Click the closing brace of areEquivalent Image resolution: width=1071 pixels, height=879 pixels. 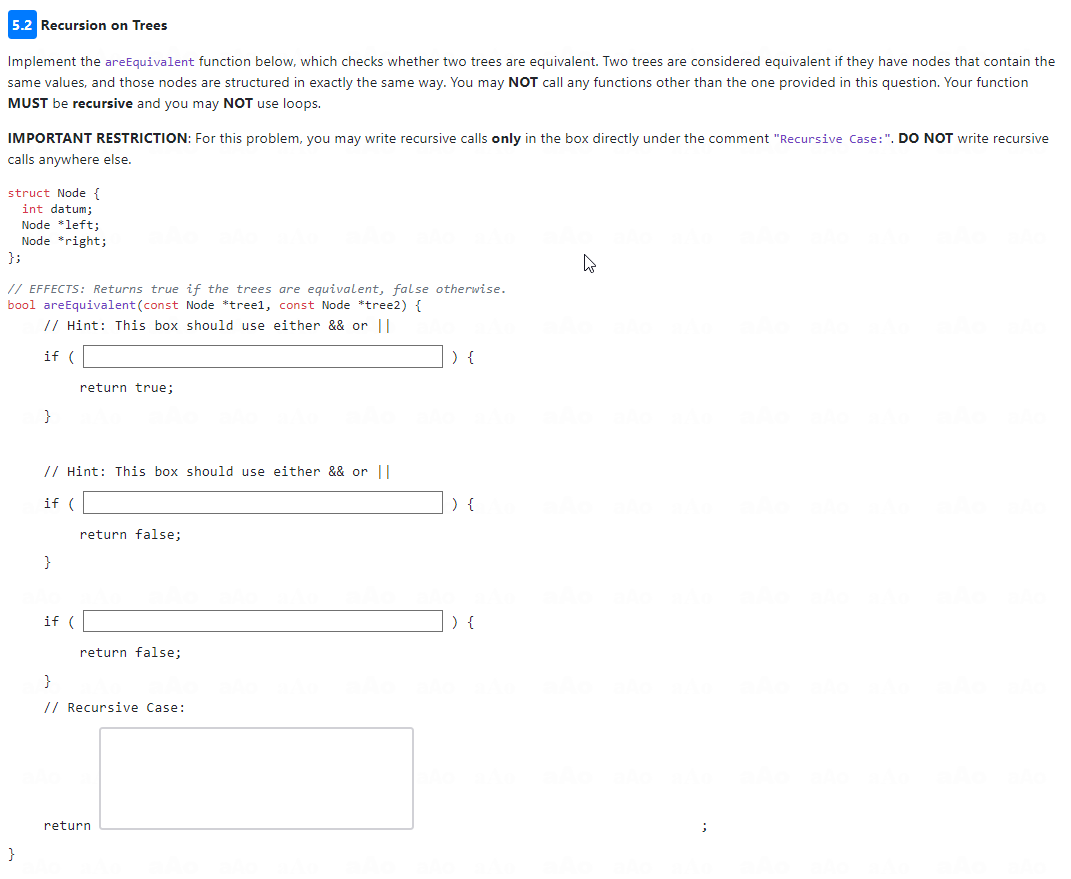(10, 853)
